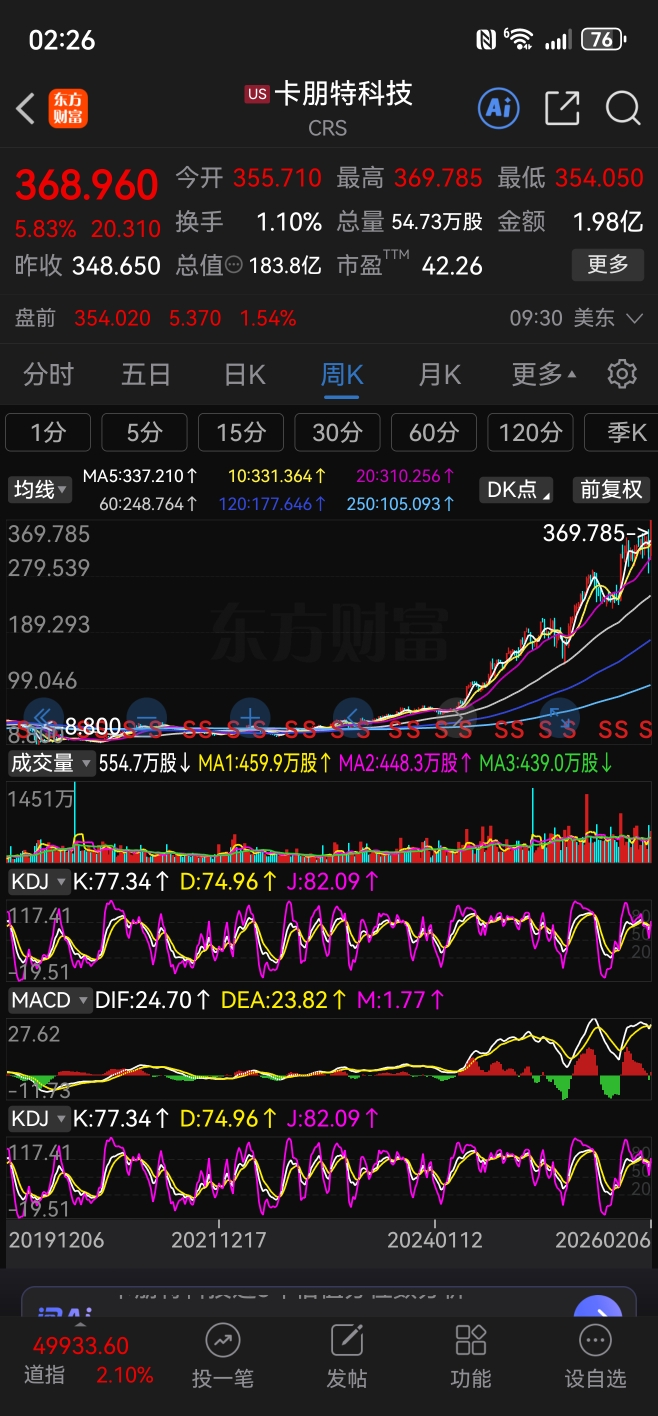
Task: Tap the 卡朋特科技 stock title
Action: pyautogui.click(x=343, y=94)
